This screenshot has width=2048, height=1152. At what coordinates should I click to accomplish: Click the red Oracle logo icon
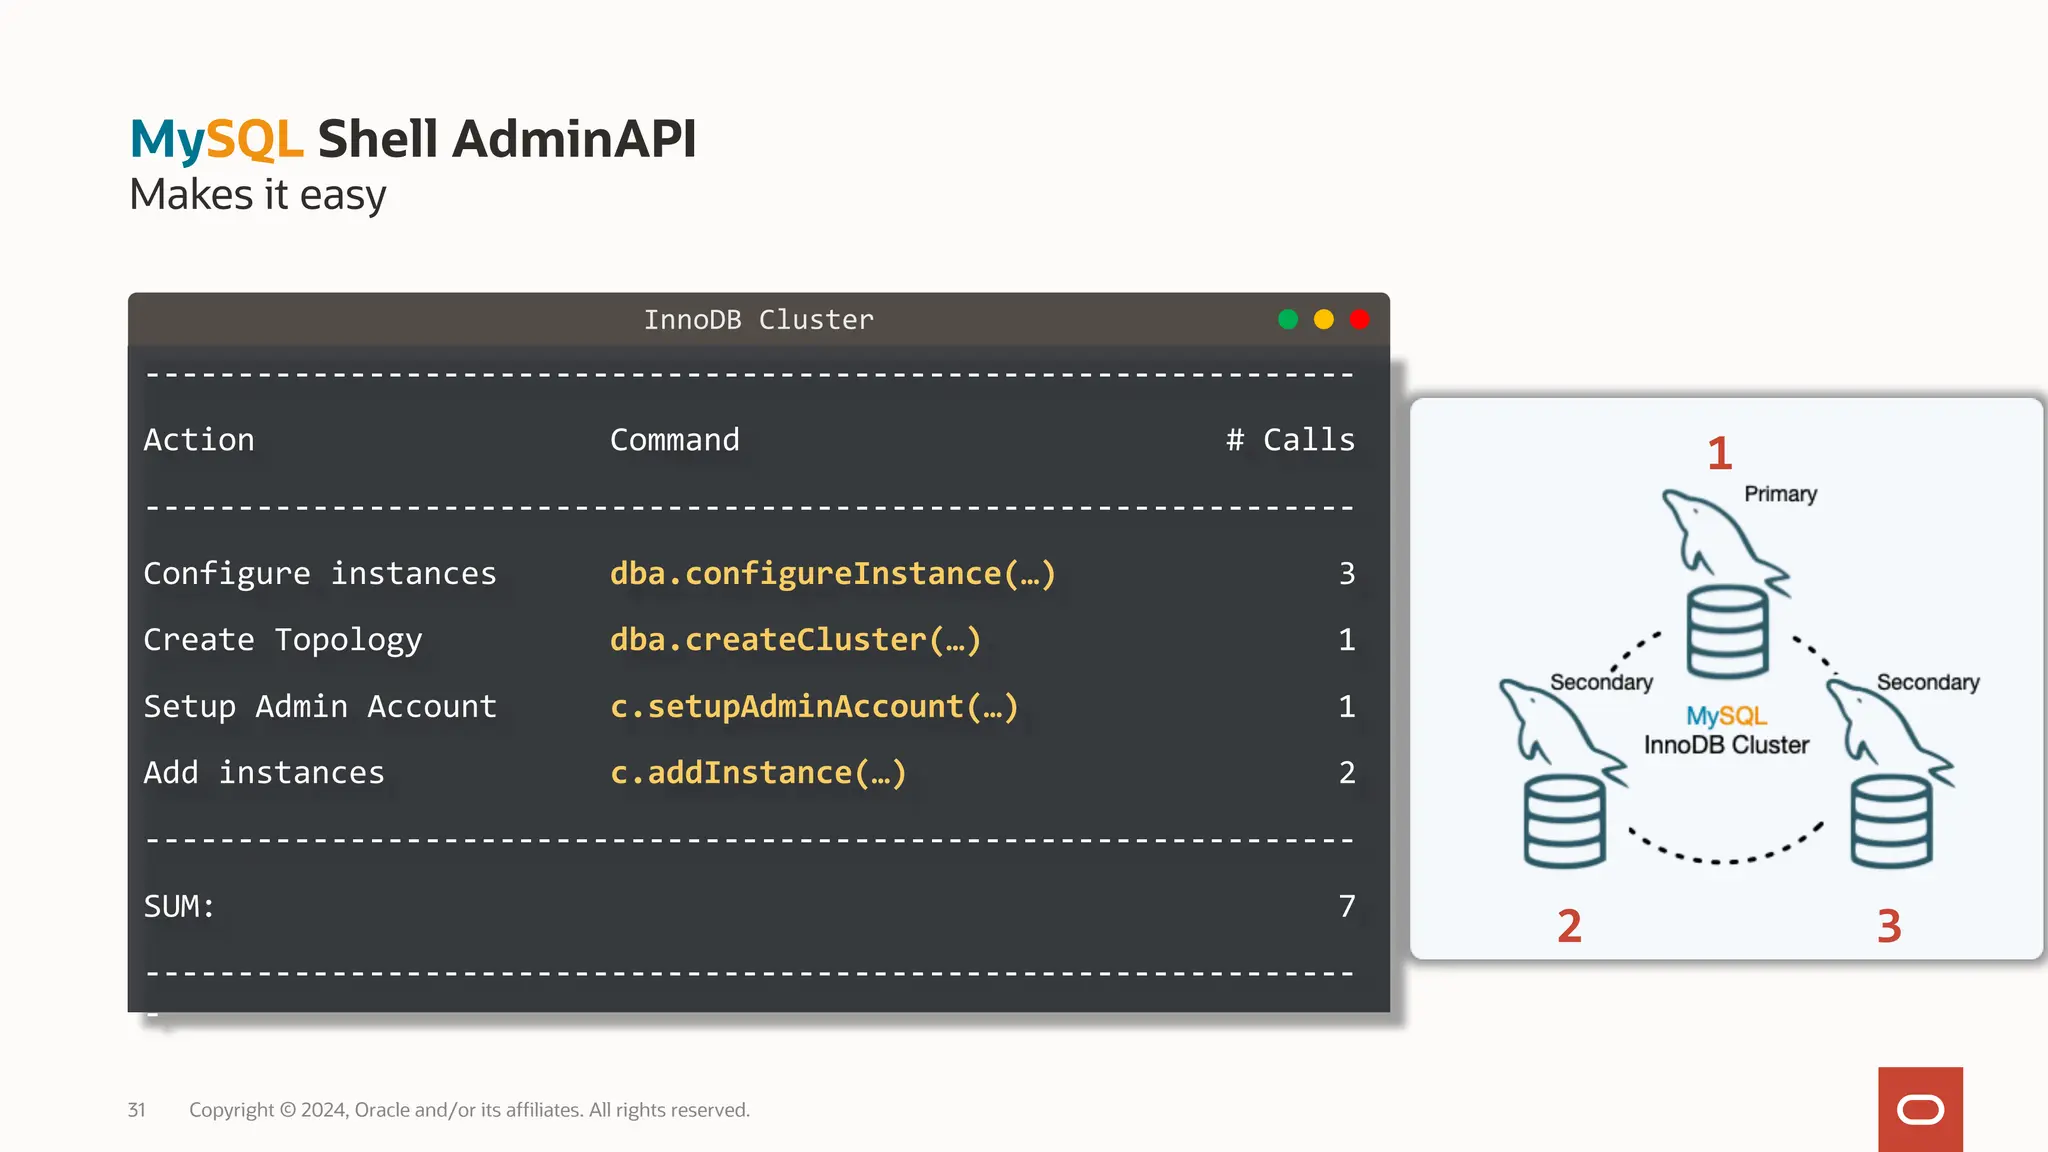coord(1920,1109)
